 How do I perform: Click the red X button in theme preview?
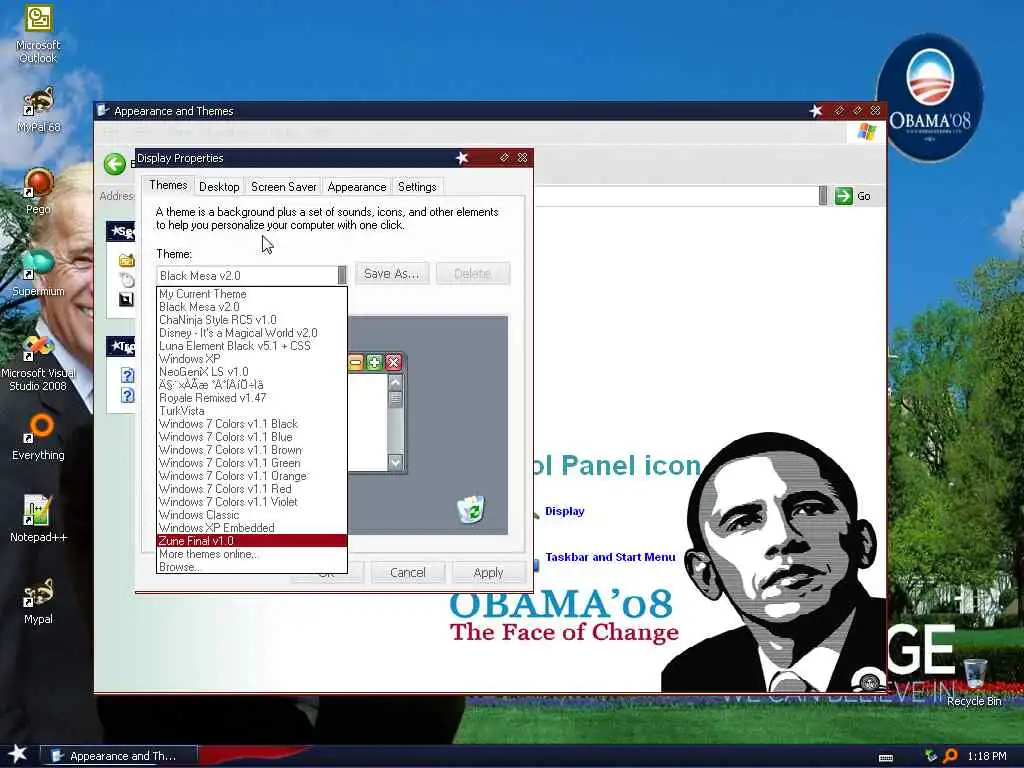coord(393,362)
